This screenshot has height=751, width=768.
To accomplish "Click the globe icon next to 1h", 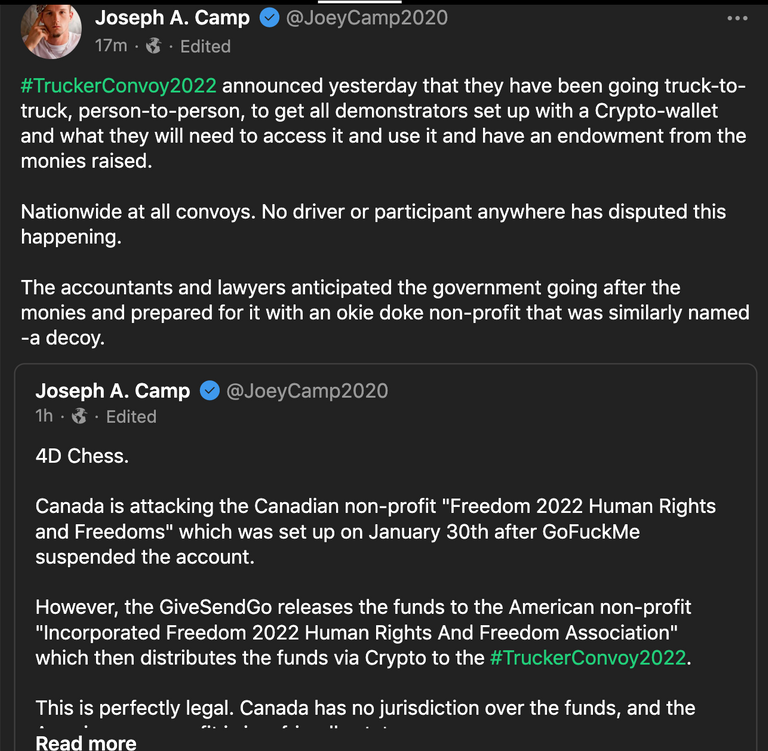I will [x=80, y=416].
